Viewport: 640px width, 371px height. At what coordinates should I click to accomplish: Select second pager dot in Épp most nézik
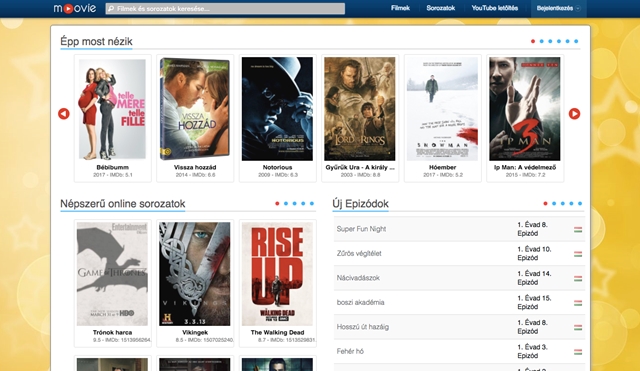pos(542,41)
